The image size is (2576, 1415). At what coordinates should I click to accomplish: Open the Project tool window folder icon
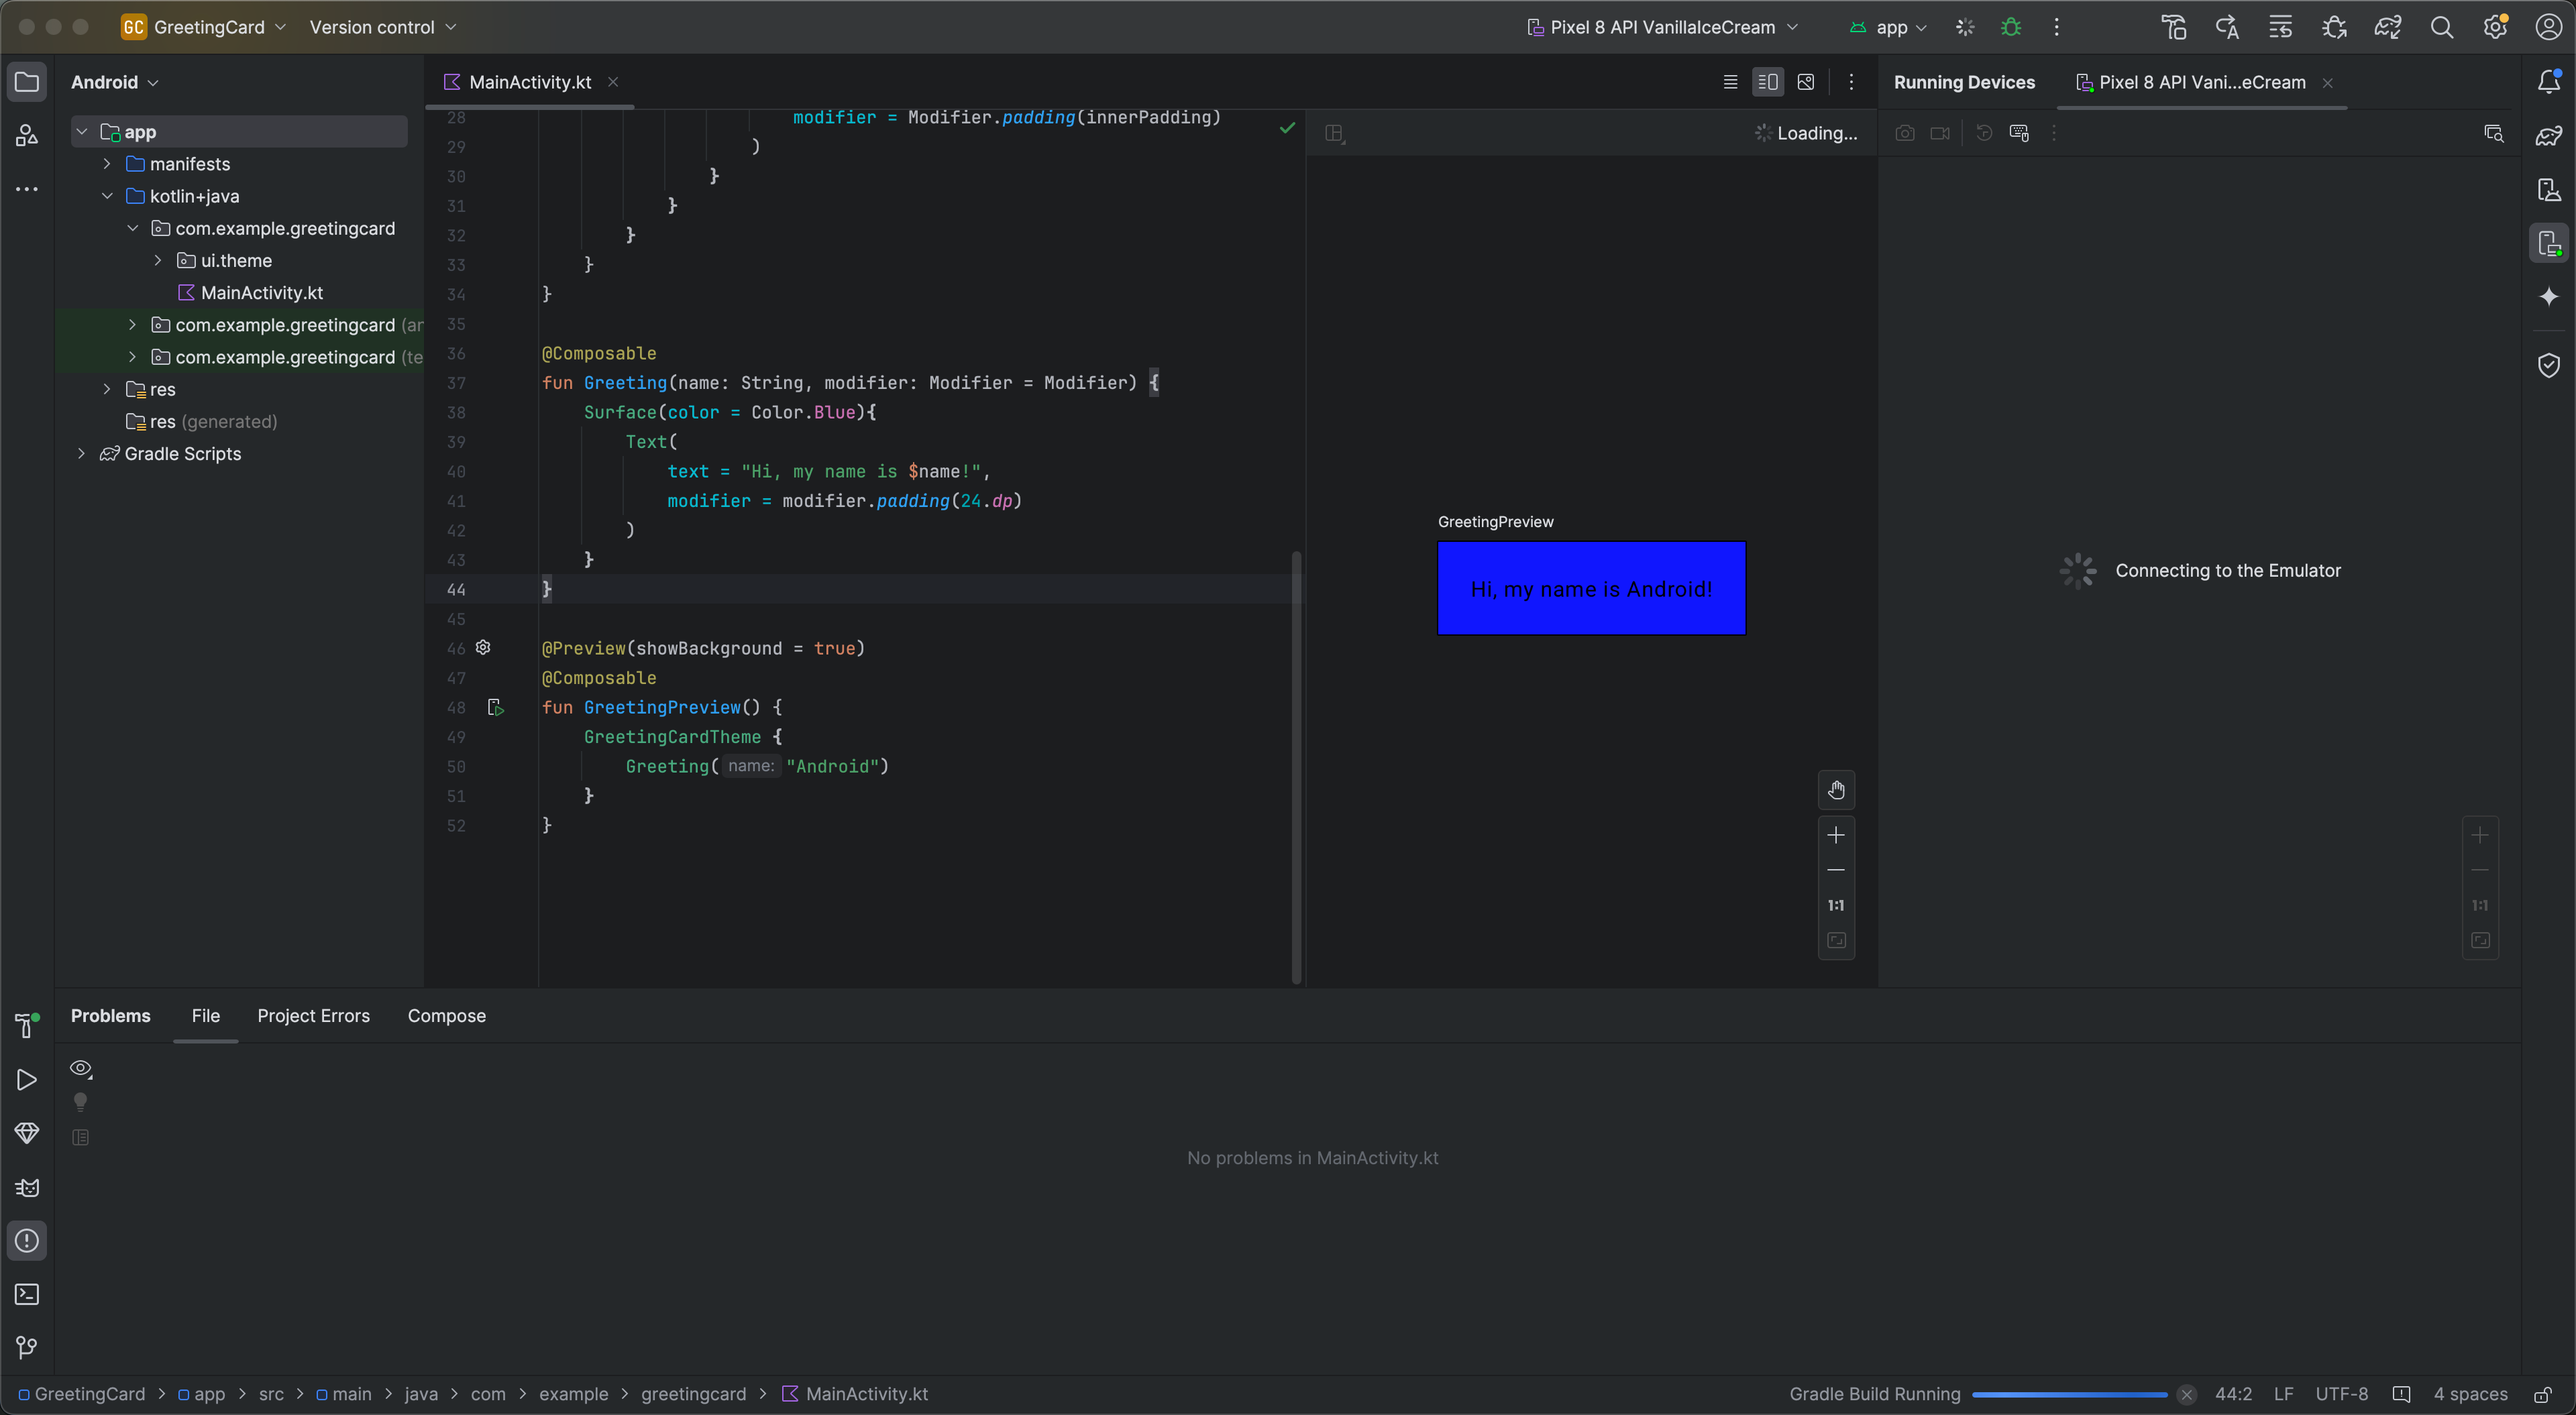tap(27, 82)
